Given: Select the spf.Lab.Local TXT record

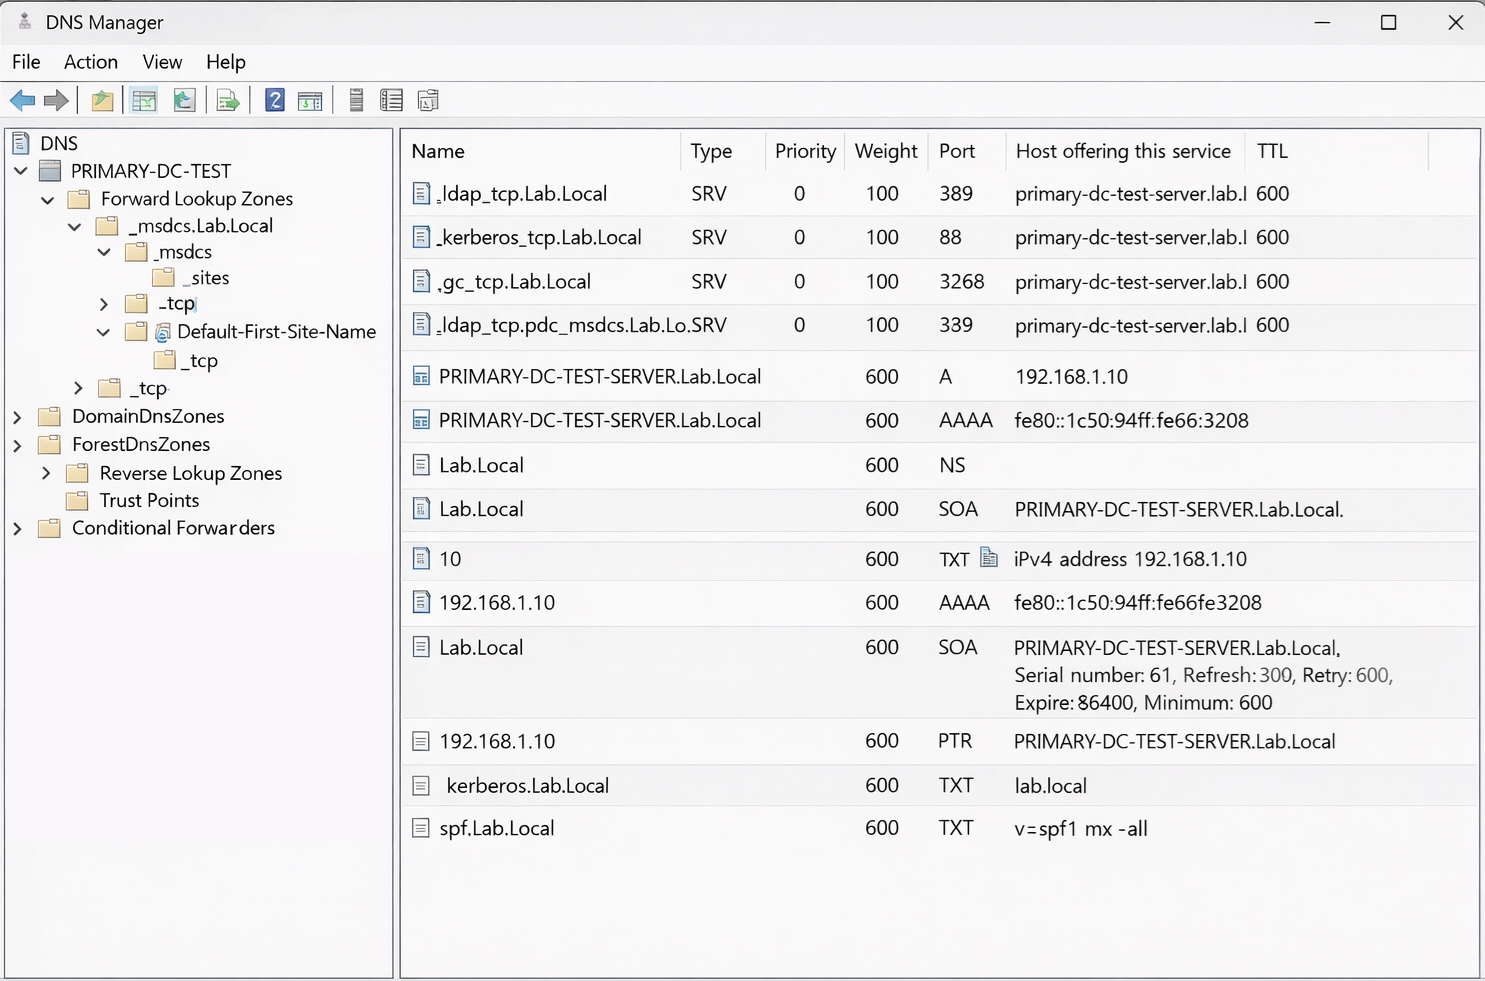Looking at the screenshot, I should [496, 828].
